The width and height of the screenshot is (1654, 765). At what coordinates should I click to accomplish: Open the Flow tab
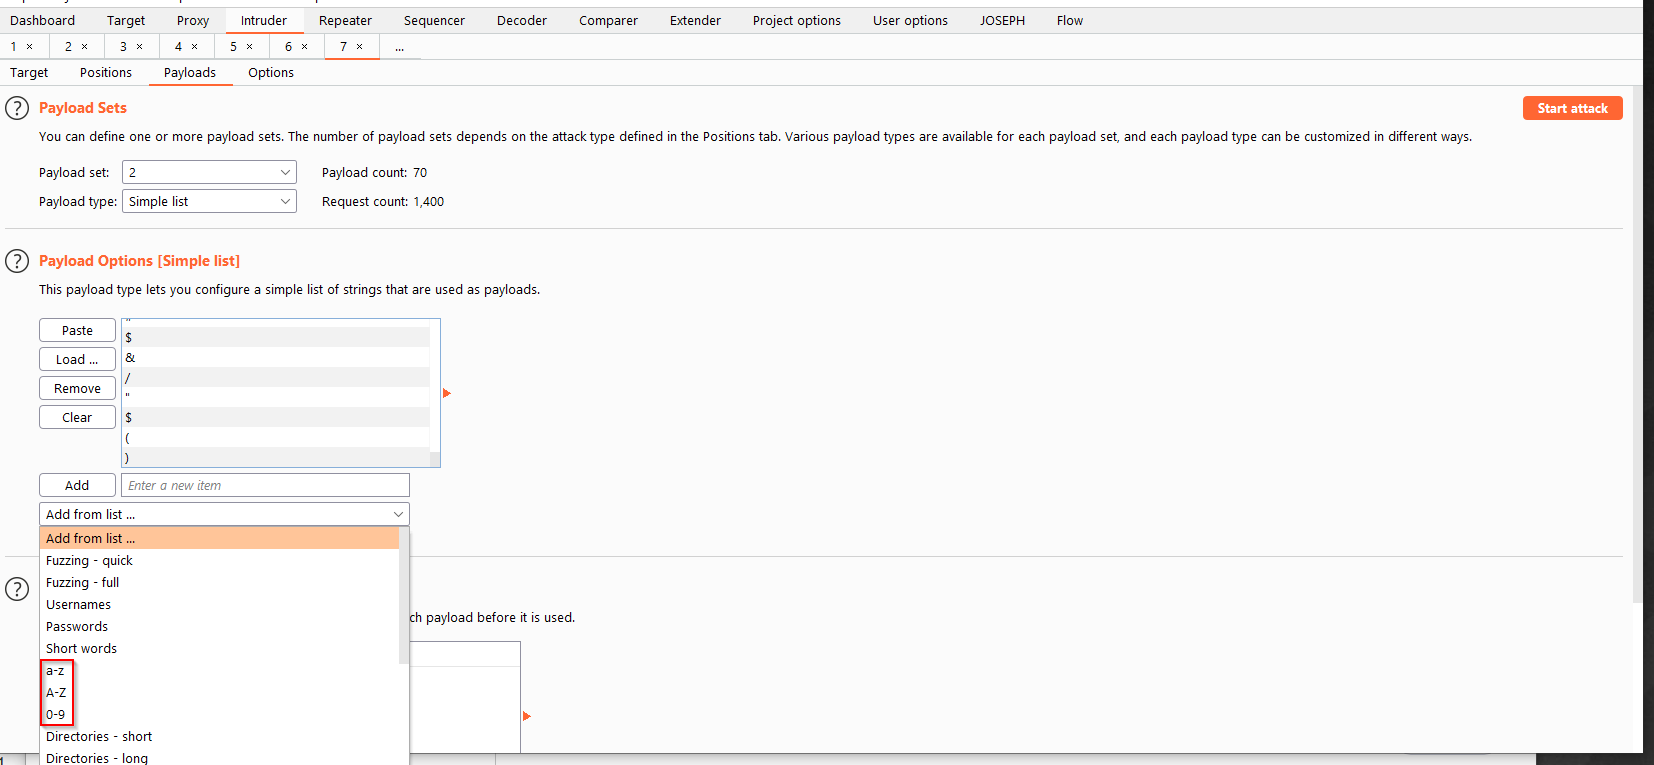[x=1070, y=21]
